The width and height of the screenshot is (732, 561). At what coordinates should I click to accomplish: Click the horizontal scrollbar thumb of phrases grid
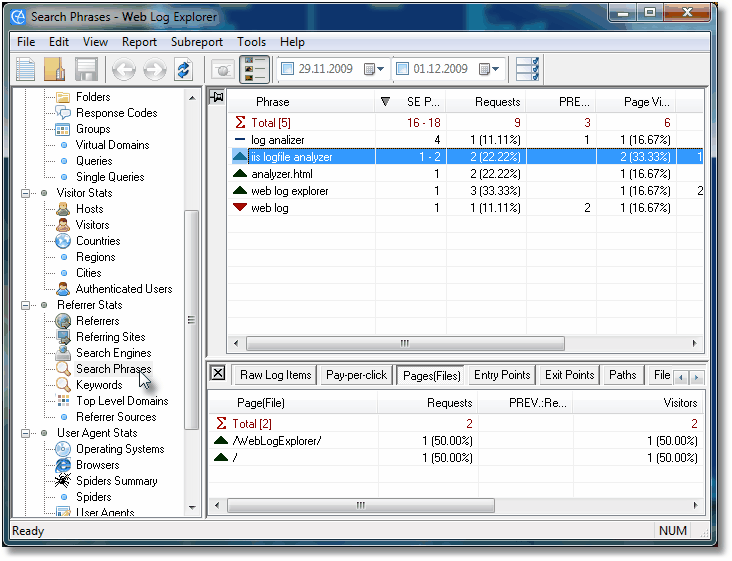405,344
